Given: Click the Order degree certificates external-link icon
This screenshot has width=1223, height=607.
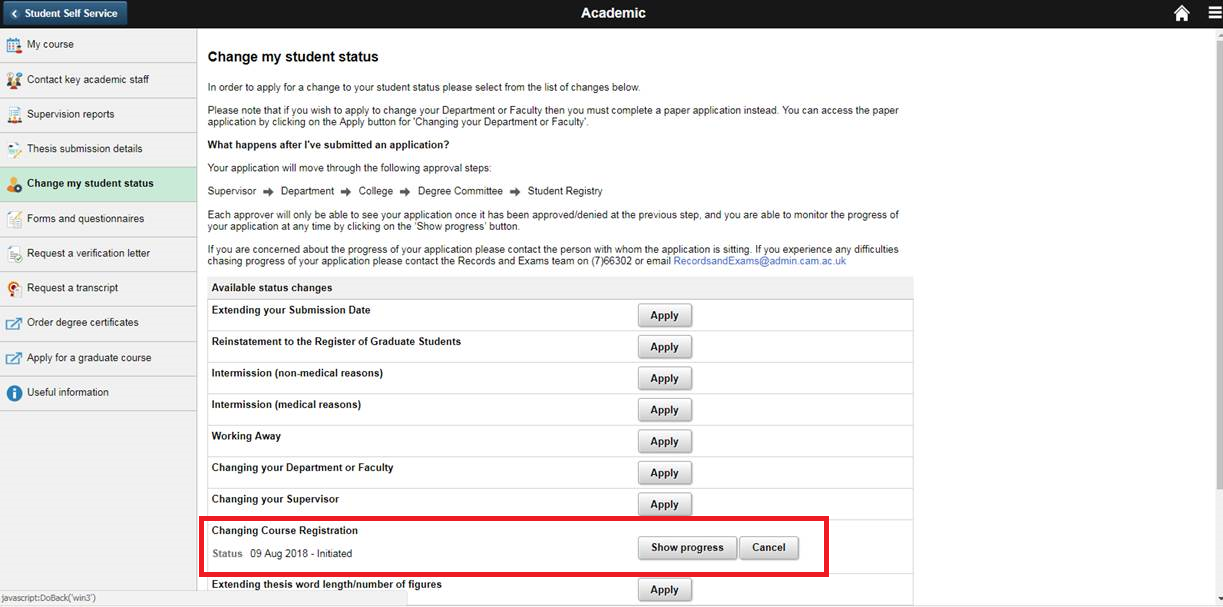Looking at the screenshot, I should pos(14,323).
